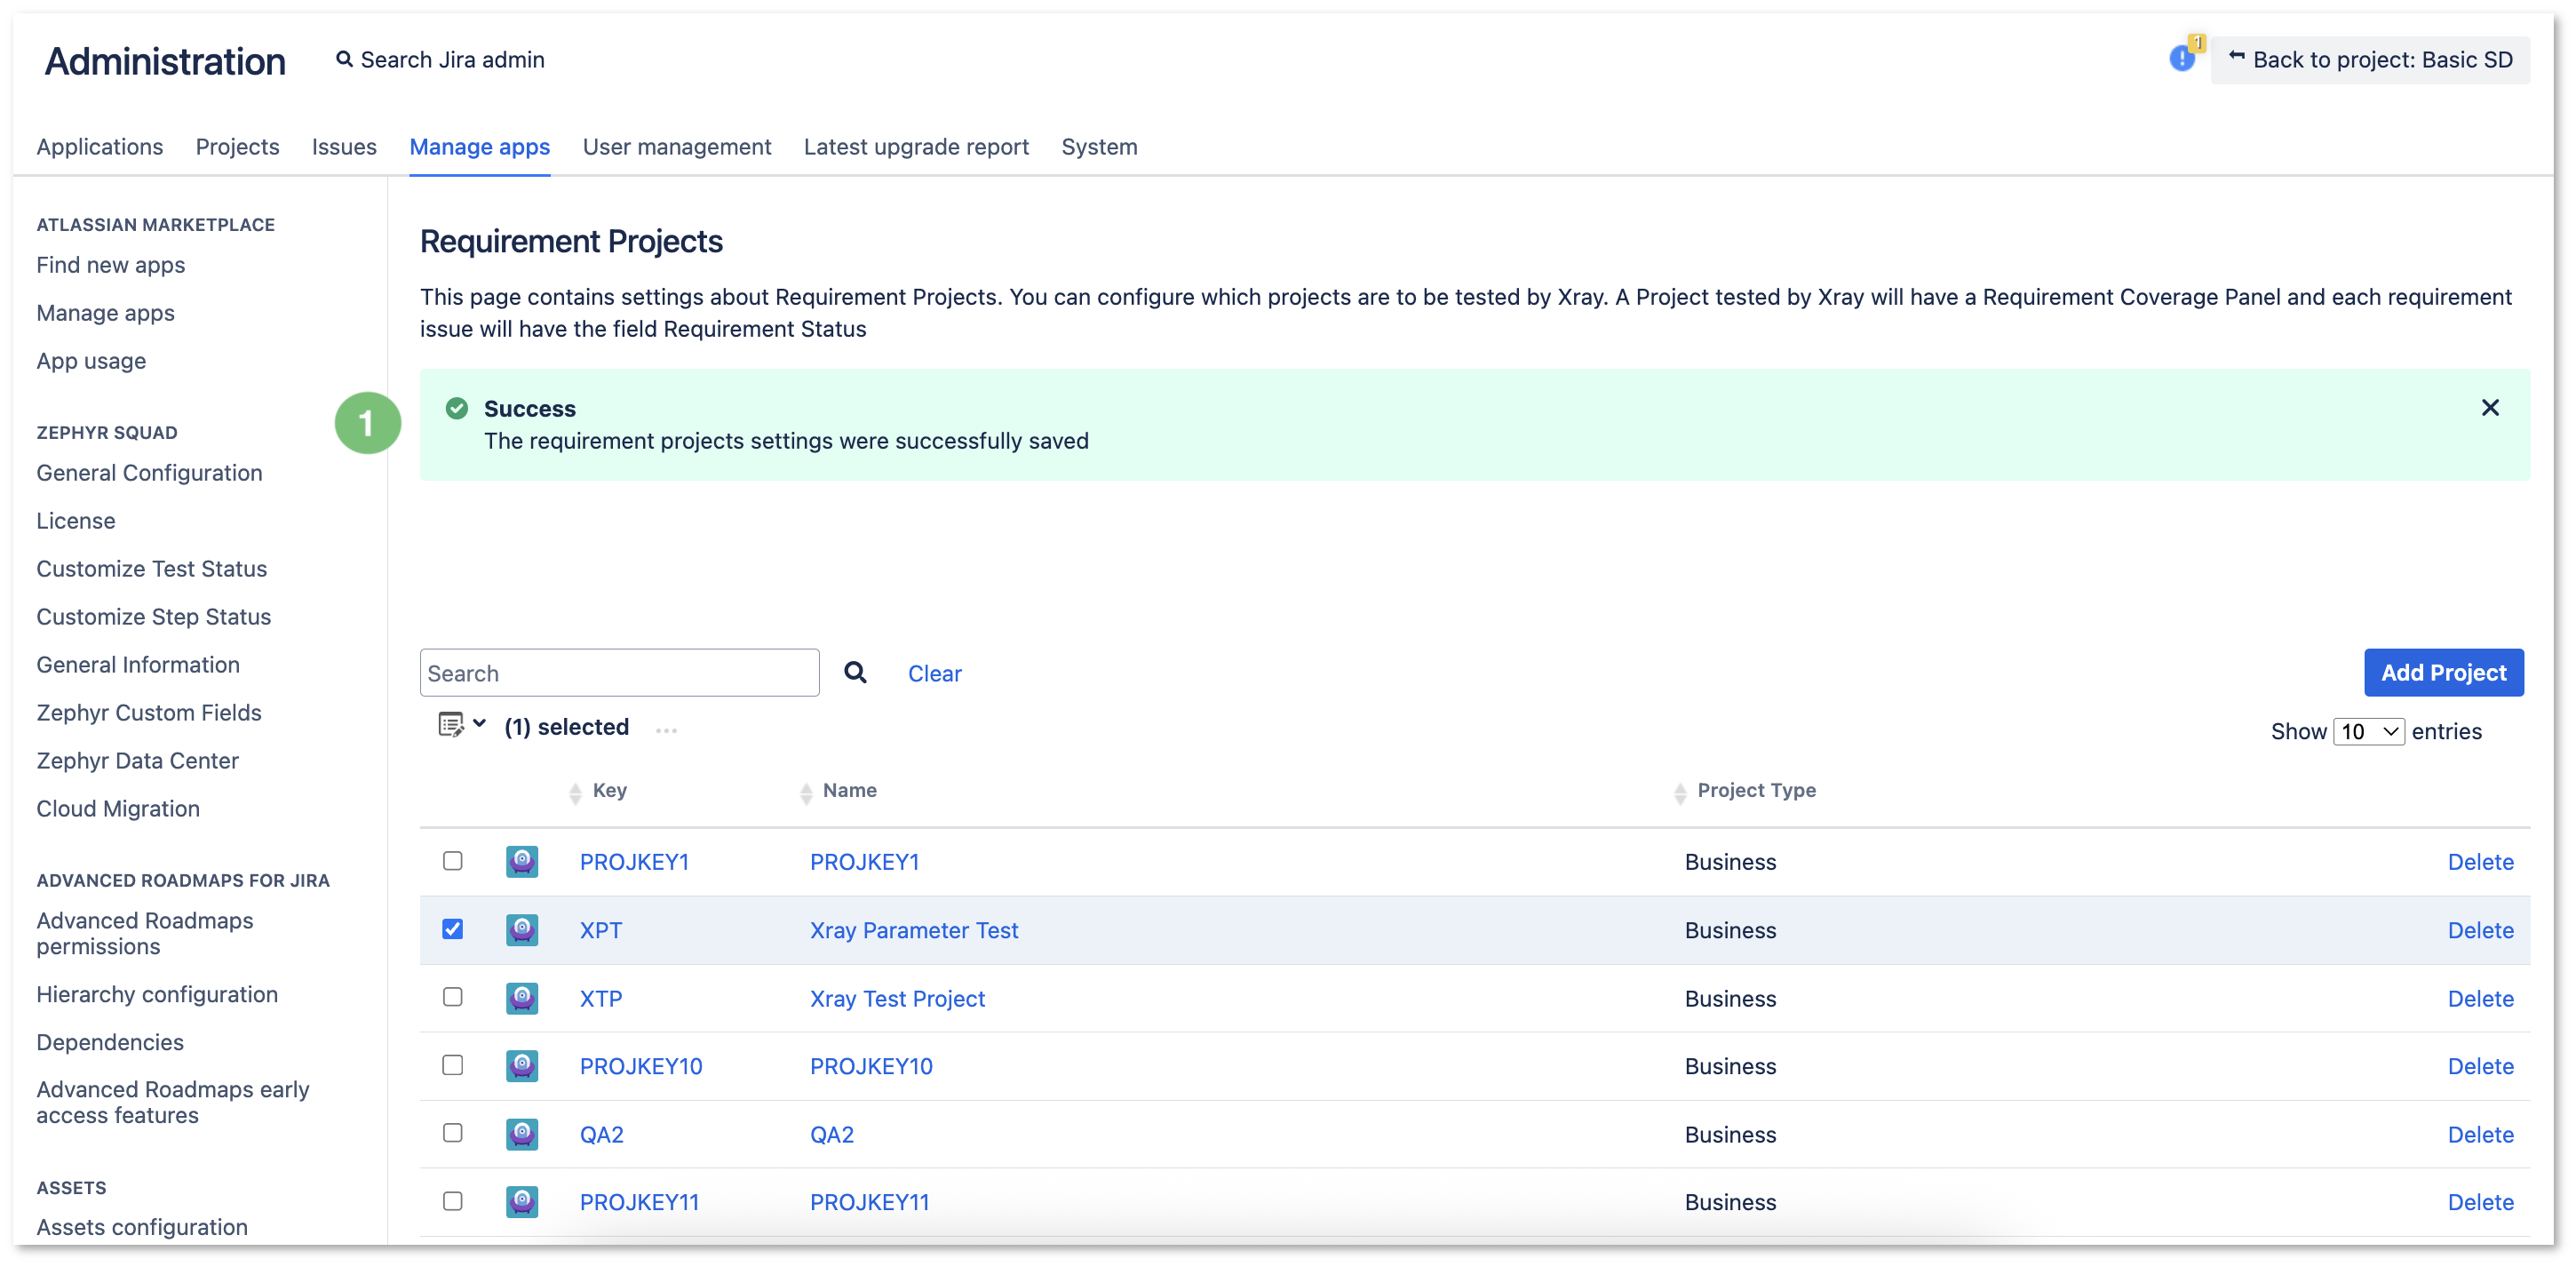The width and height of the screenshot is (2576, 1267).
Task: Delete the PROJKEY11 requirement project
Action: [x=2480, y=1201]
